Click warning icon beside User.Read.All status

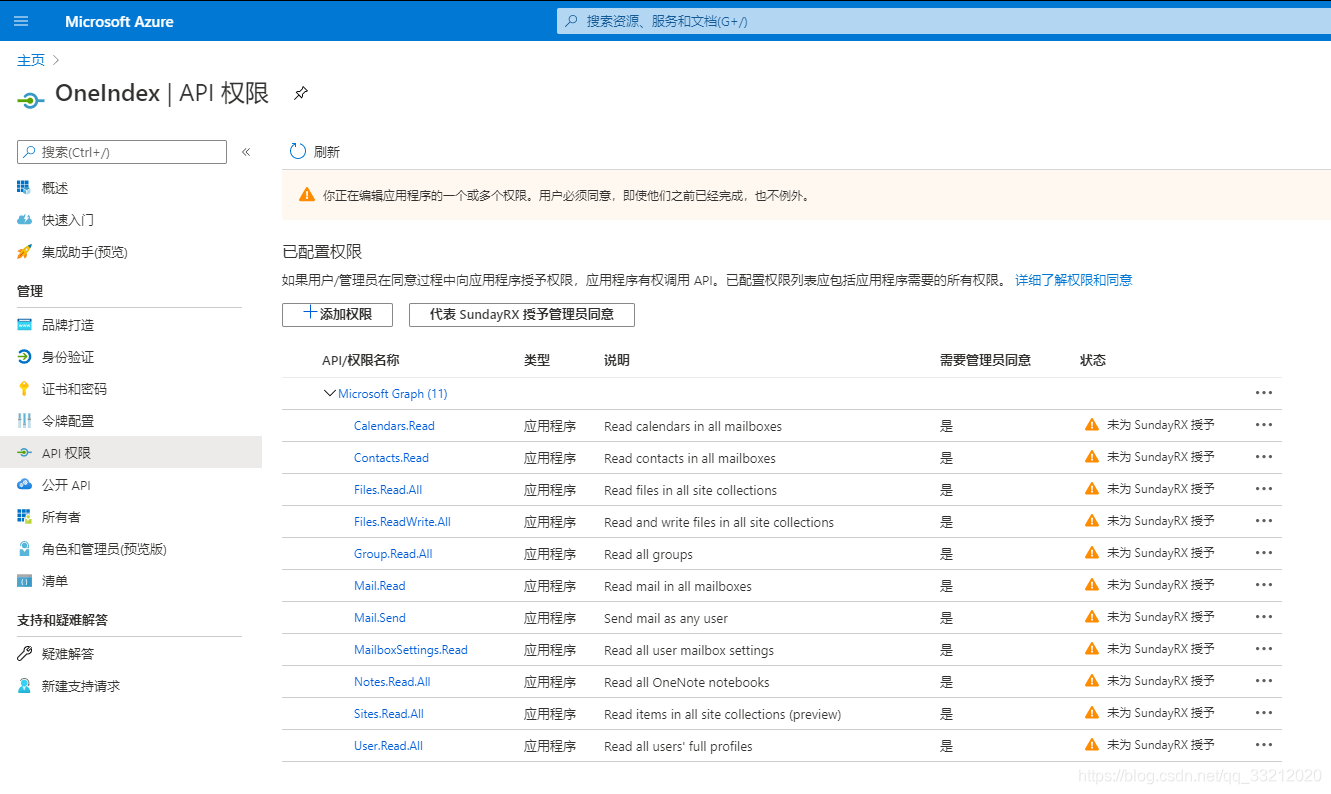(x=1092, y=745)
